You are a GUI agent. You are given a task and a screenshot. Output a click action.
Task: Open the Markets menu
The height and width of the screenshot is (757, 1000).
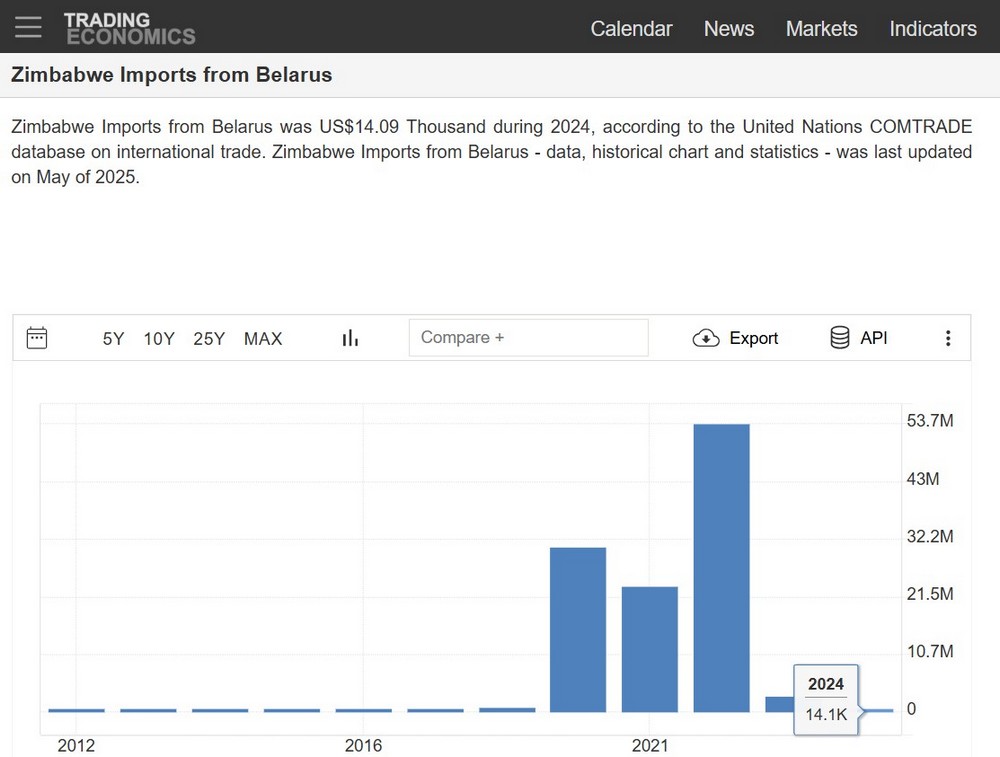click(821, 29)
